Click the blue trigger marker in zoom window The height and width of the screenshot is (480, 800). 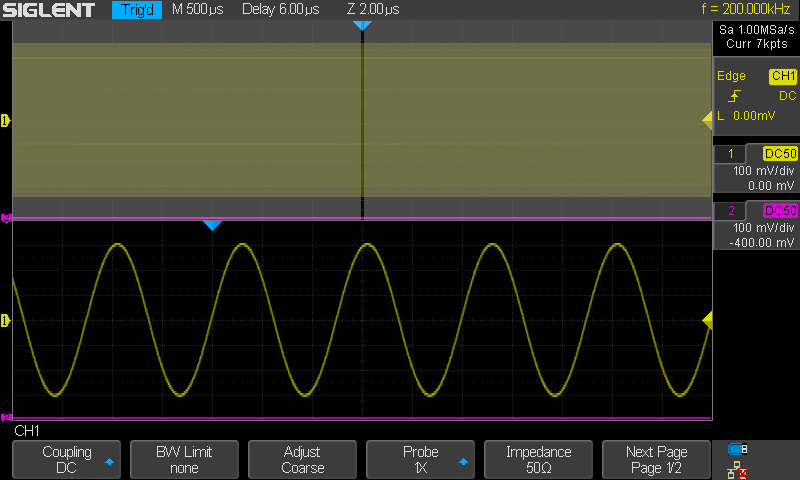(x=212, y=225)
